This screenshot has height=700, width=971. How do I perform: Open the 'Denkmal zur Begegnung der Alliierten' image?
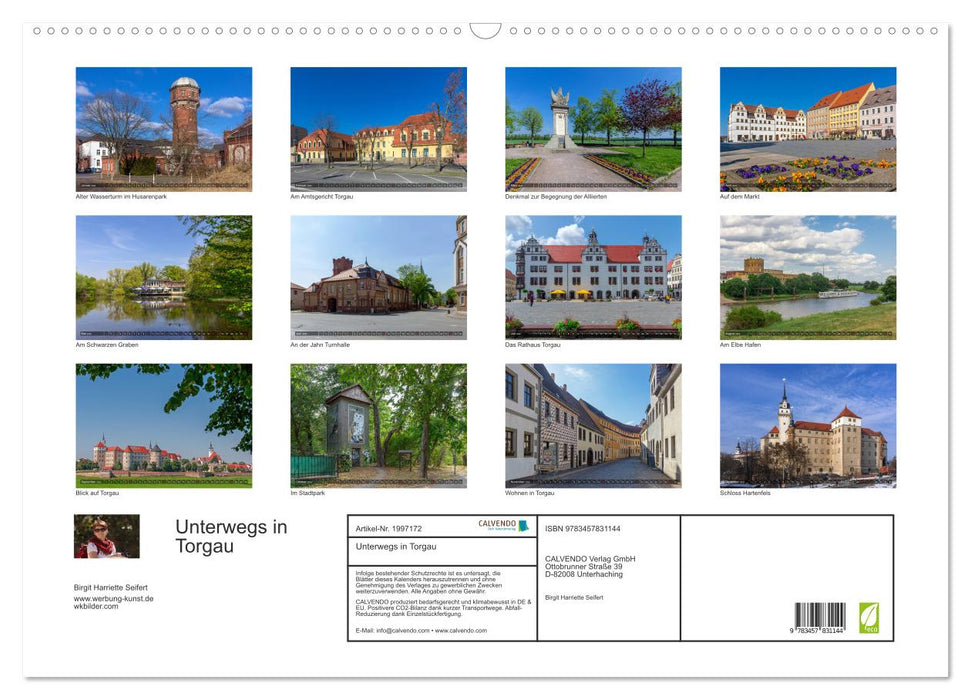[x=592, y=128]
